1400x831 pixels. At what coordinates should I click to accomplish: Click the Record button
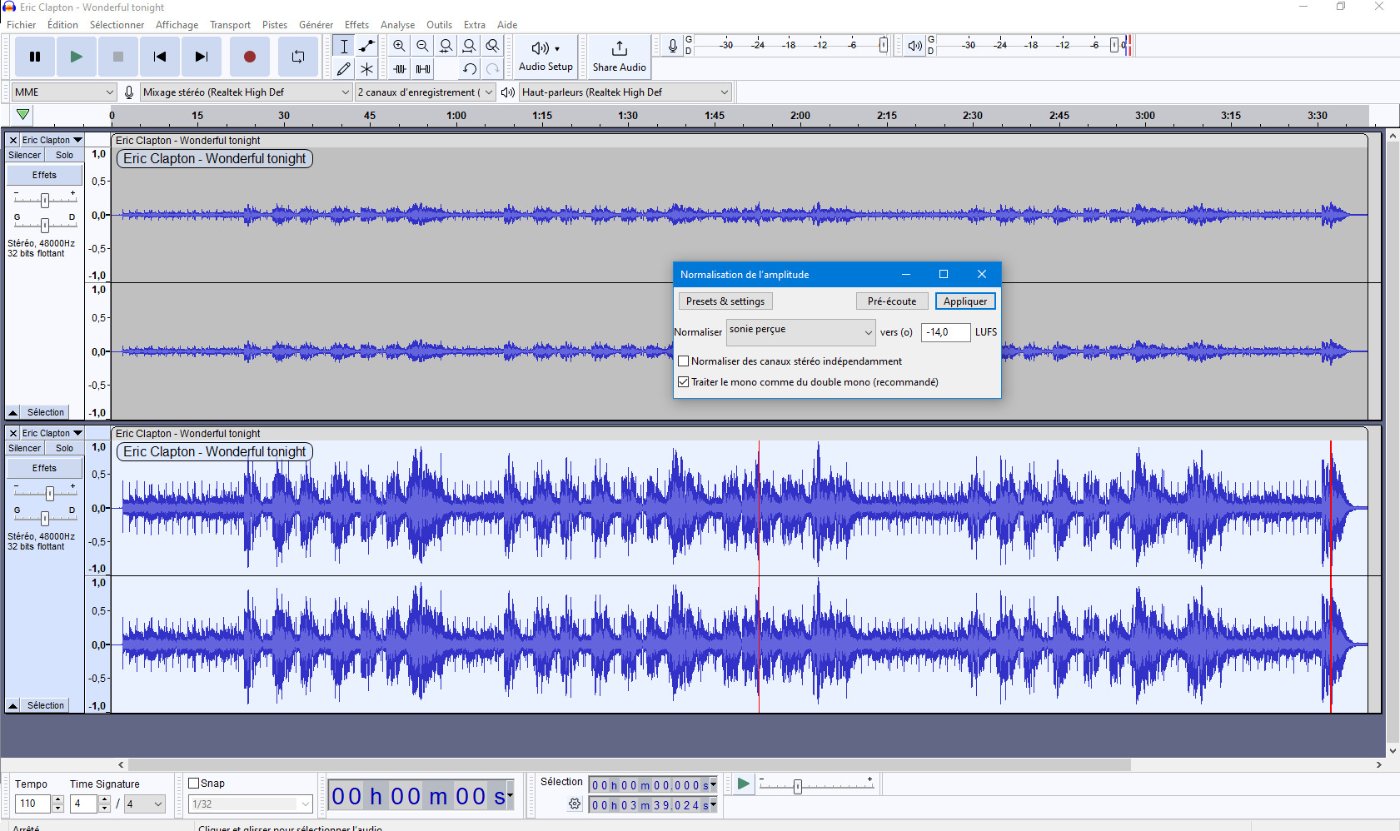click(250, 57)
